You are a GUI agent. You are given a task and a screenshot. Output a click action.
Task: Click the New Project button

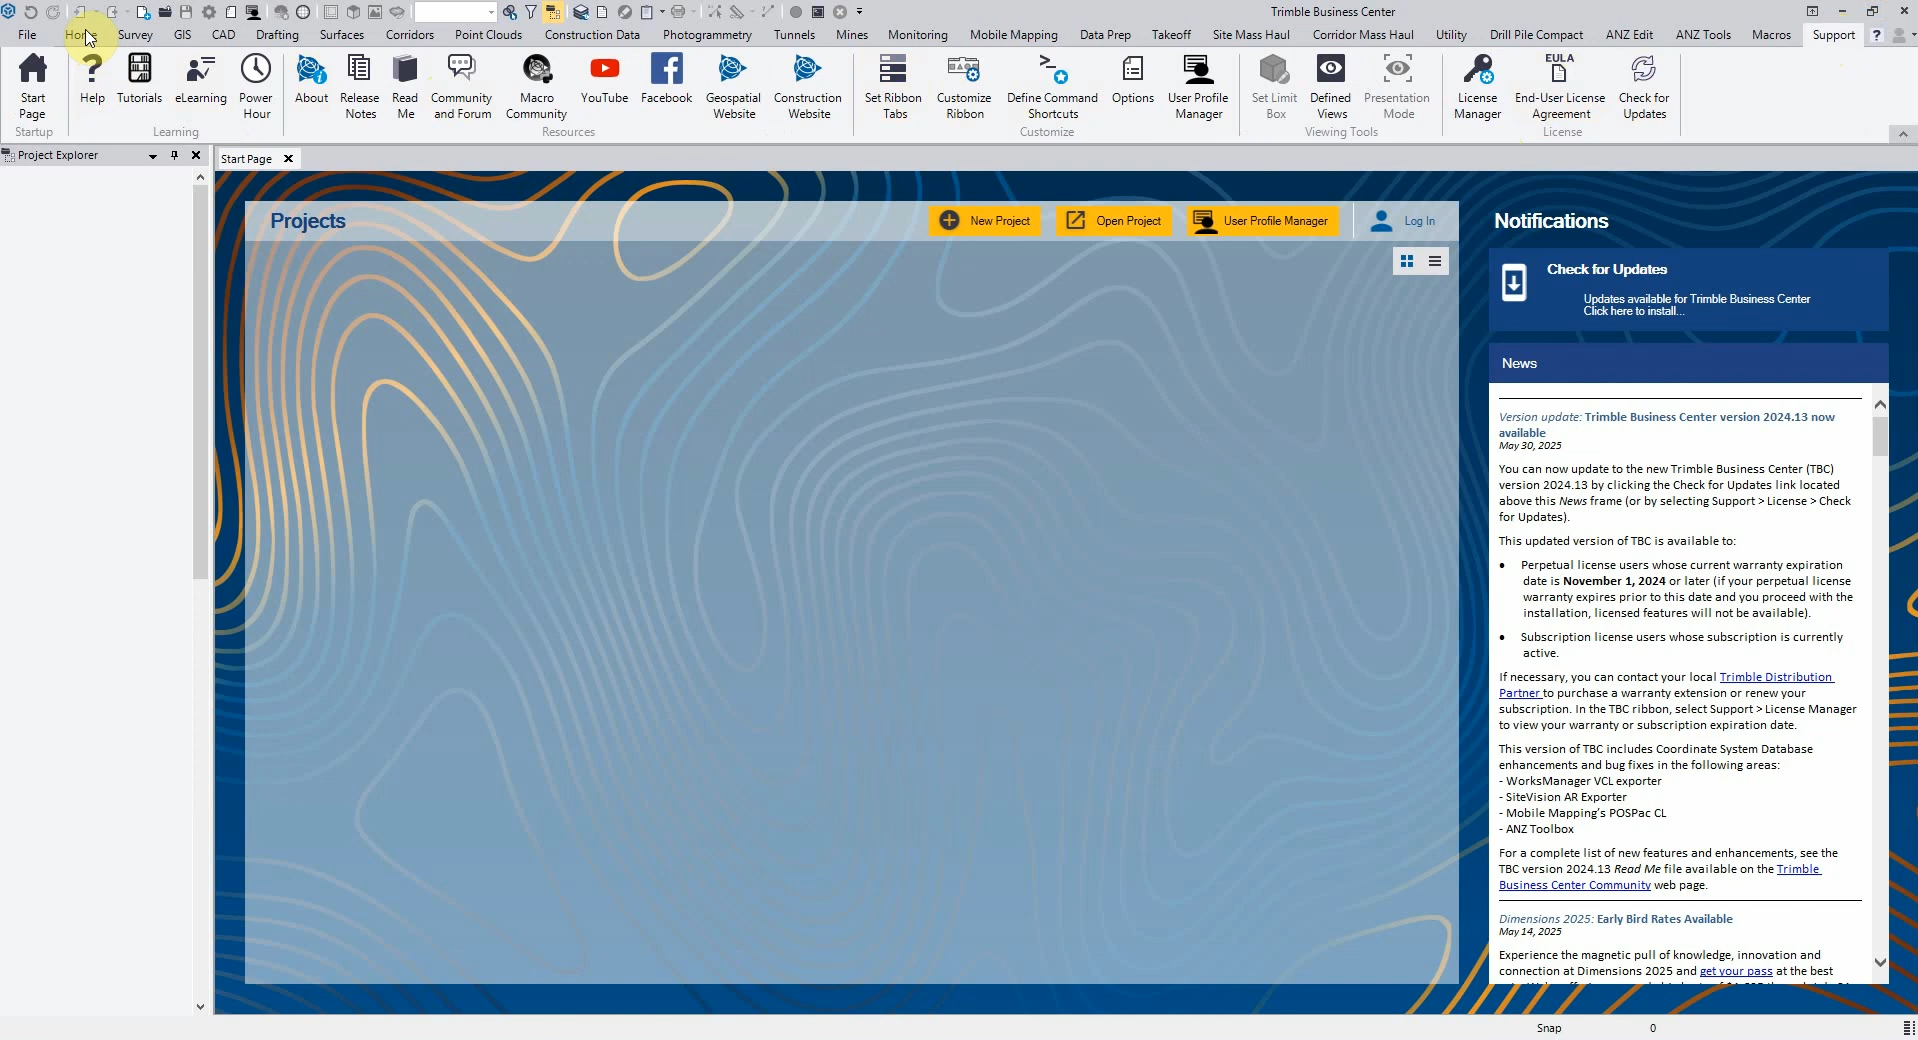[x=986, y=221]
